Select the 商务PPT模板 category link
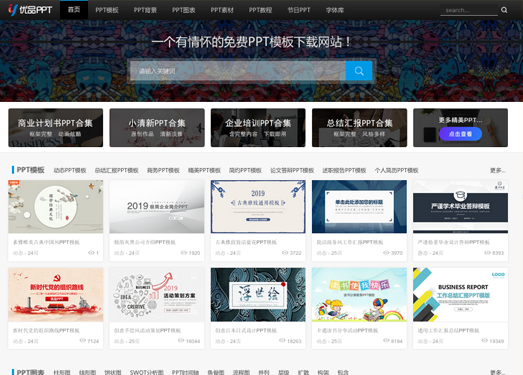Screen dimensions: 523x375 pyautogui.click(x=163, y=170)
